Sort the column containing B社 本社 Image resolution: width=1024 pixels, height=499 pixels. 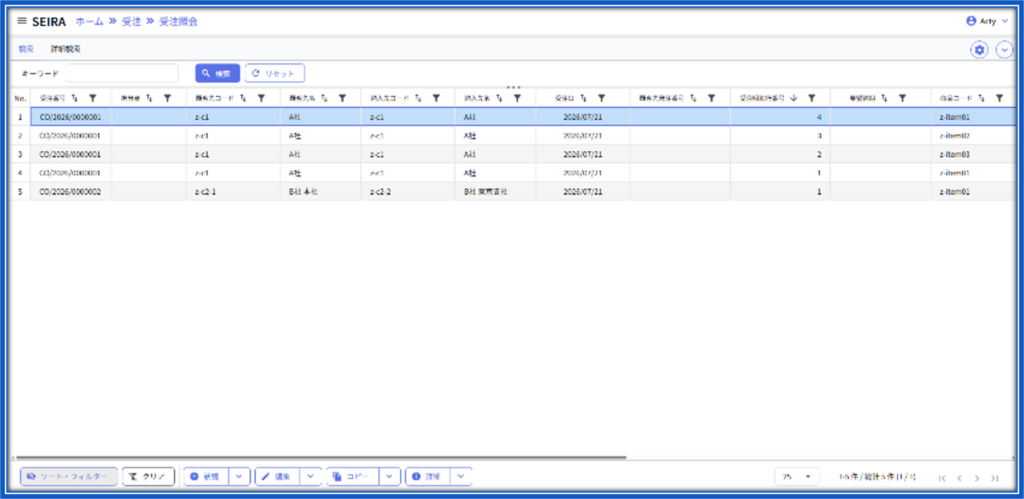[324, 98]
